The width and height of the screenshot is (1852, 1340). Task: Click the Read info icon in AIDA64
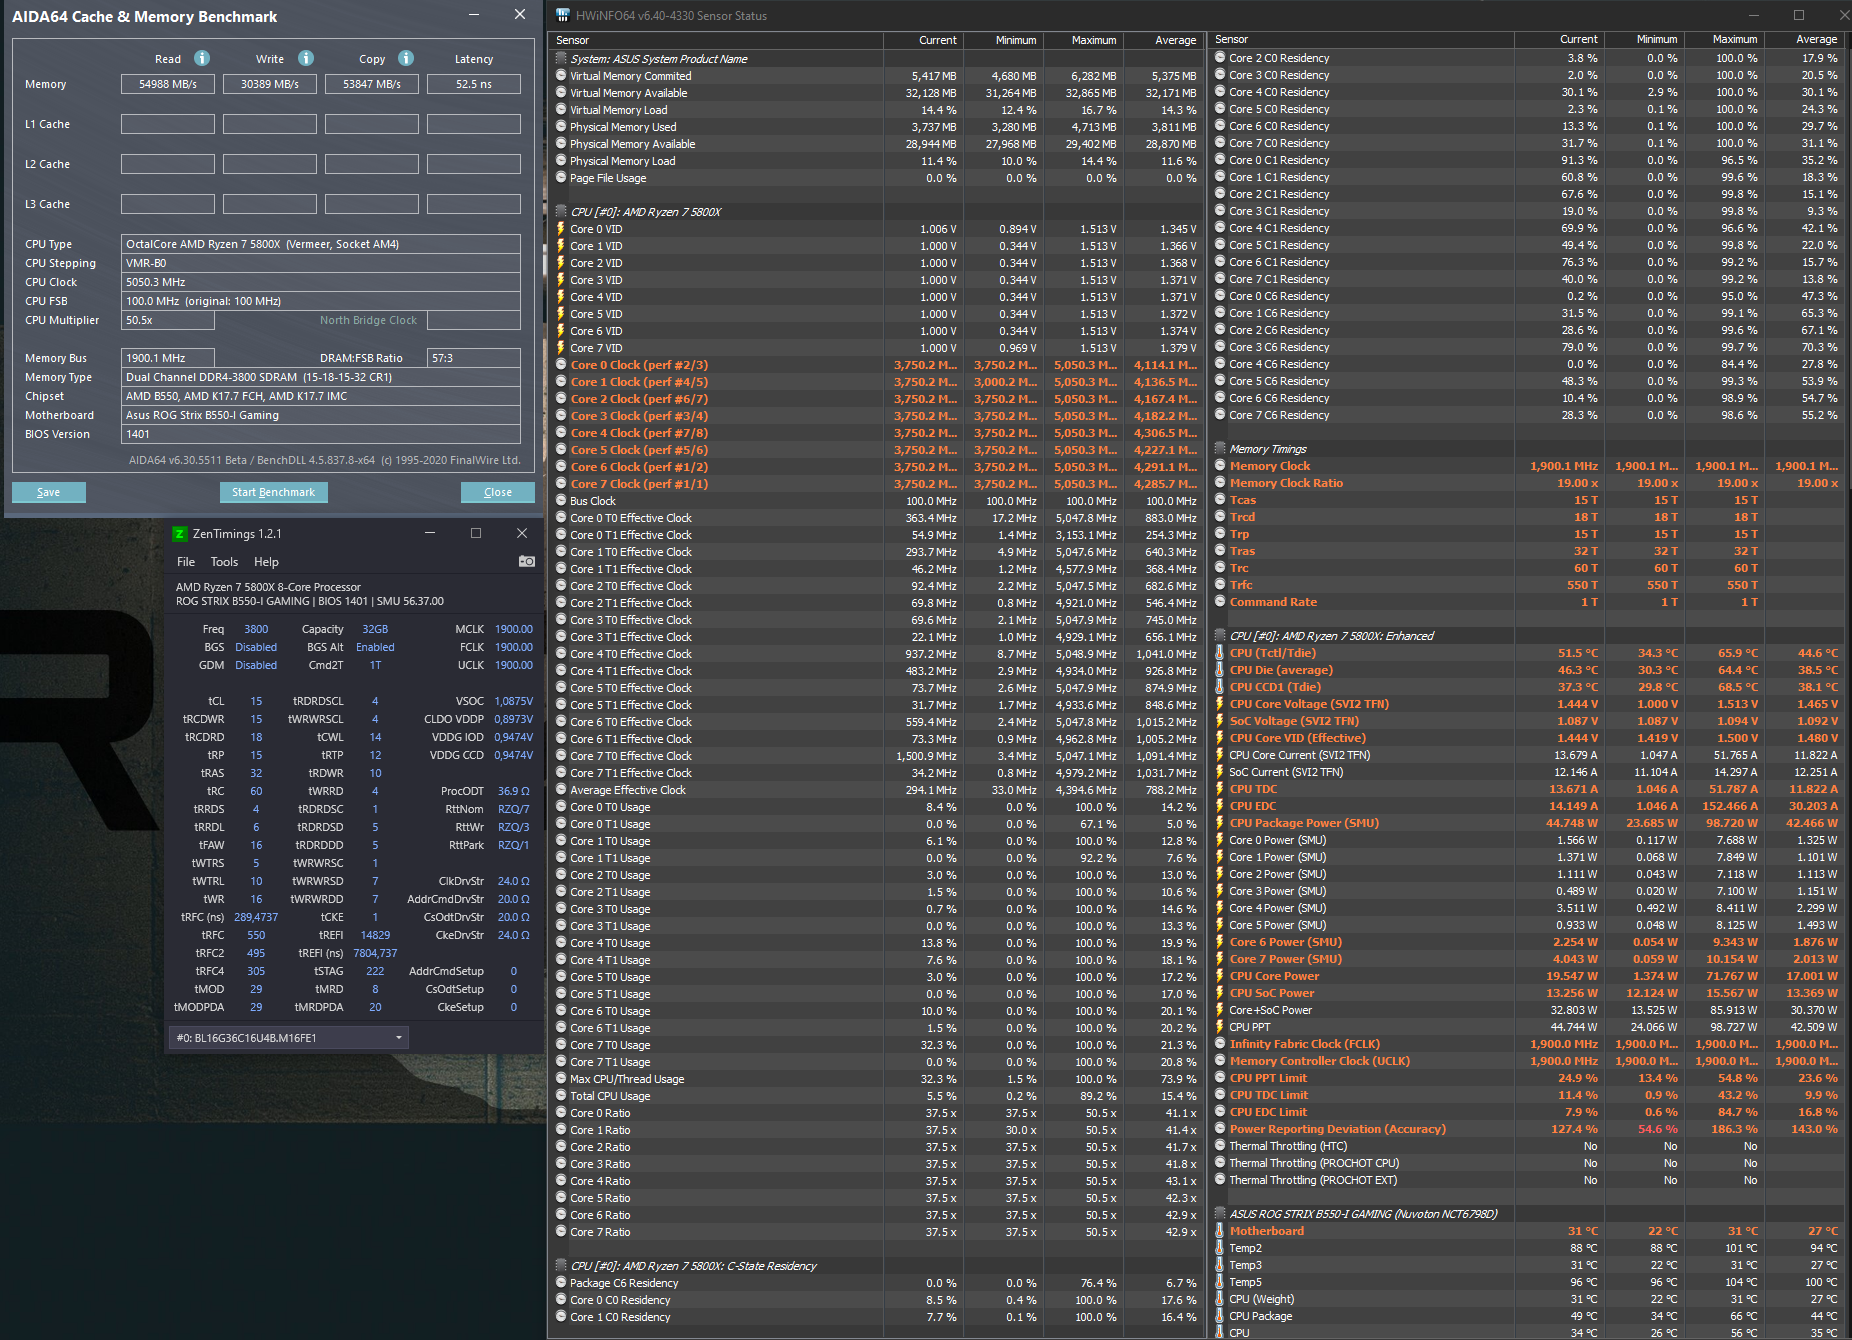(x=202, y=58)
